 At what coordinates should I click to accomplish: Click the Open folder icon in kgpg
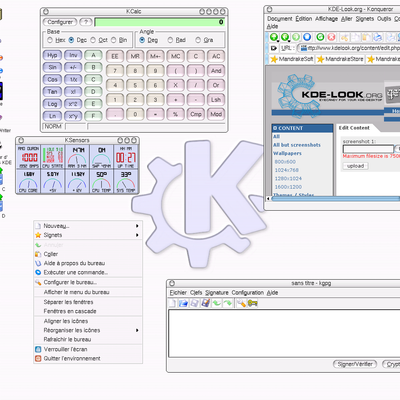[x=183, y=303]
